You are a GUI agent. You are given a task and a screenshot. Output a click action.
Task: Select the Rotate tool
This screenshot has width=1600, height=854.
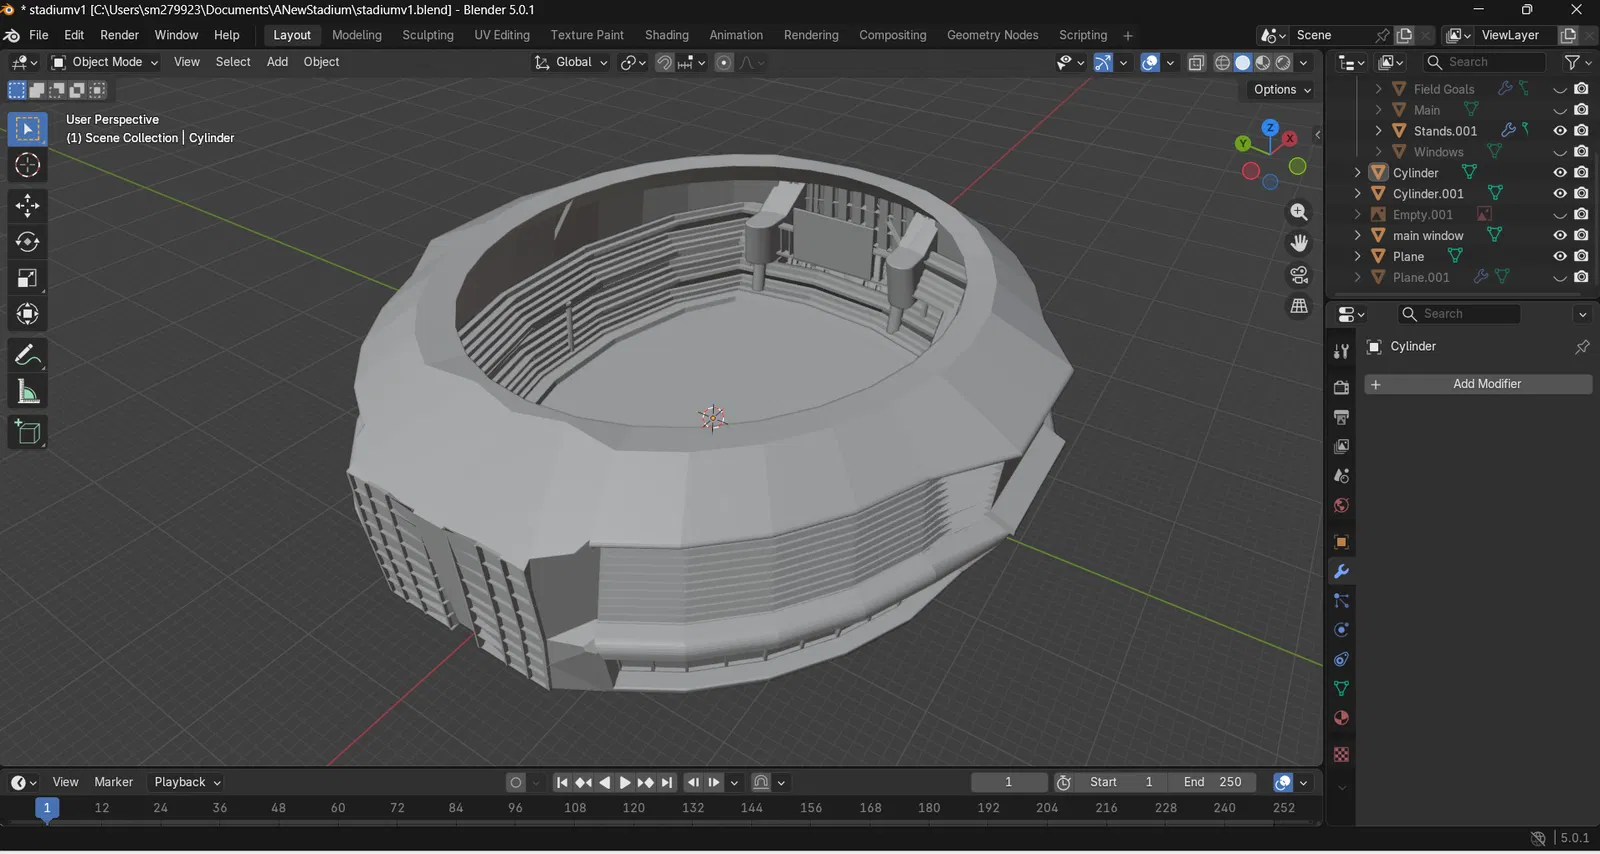click(x=27, y=242)
